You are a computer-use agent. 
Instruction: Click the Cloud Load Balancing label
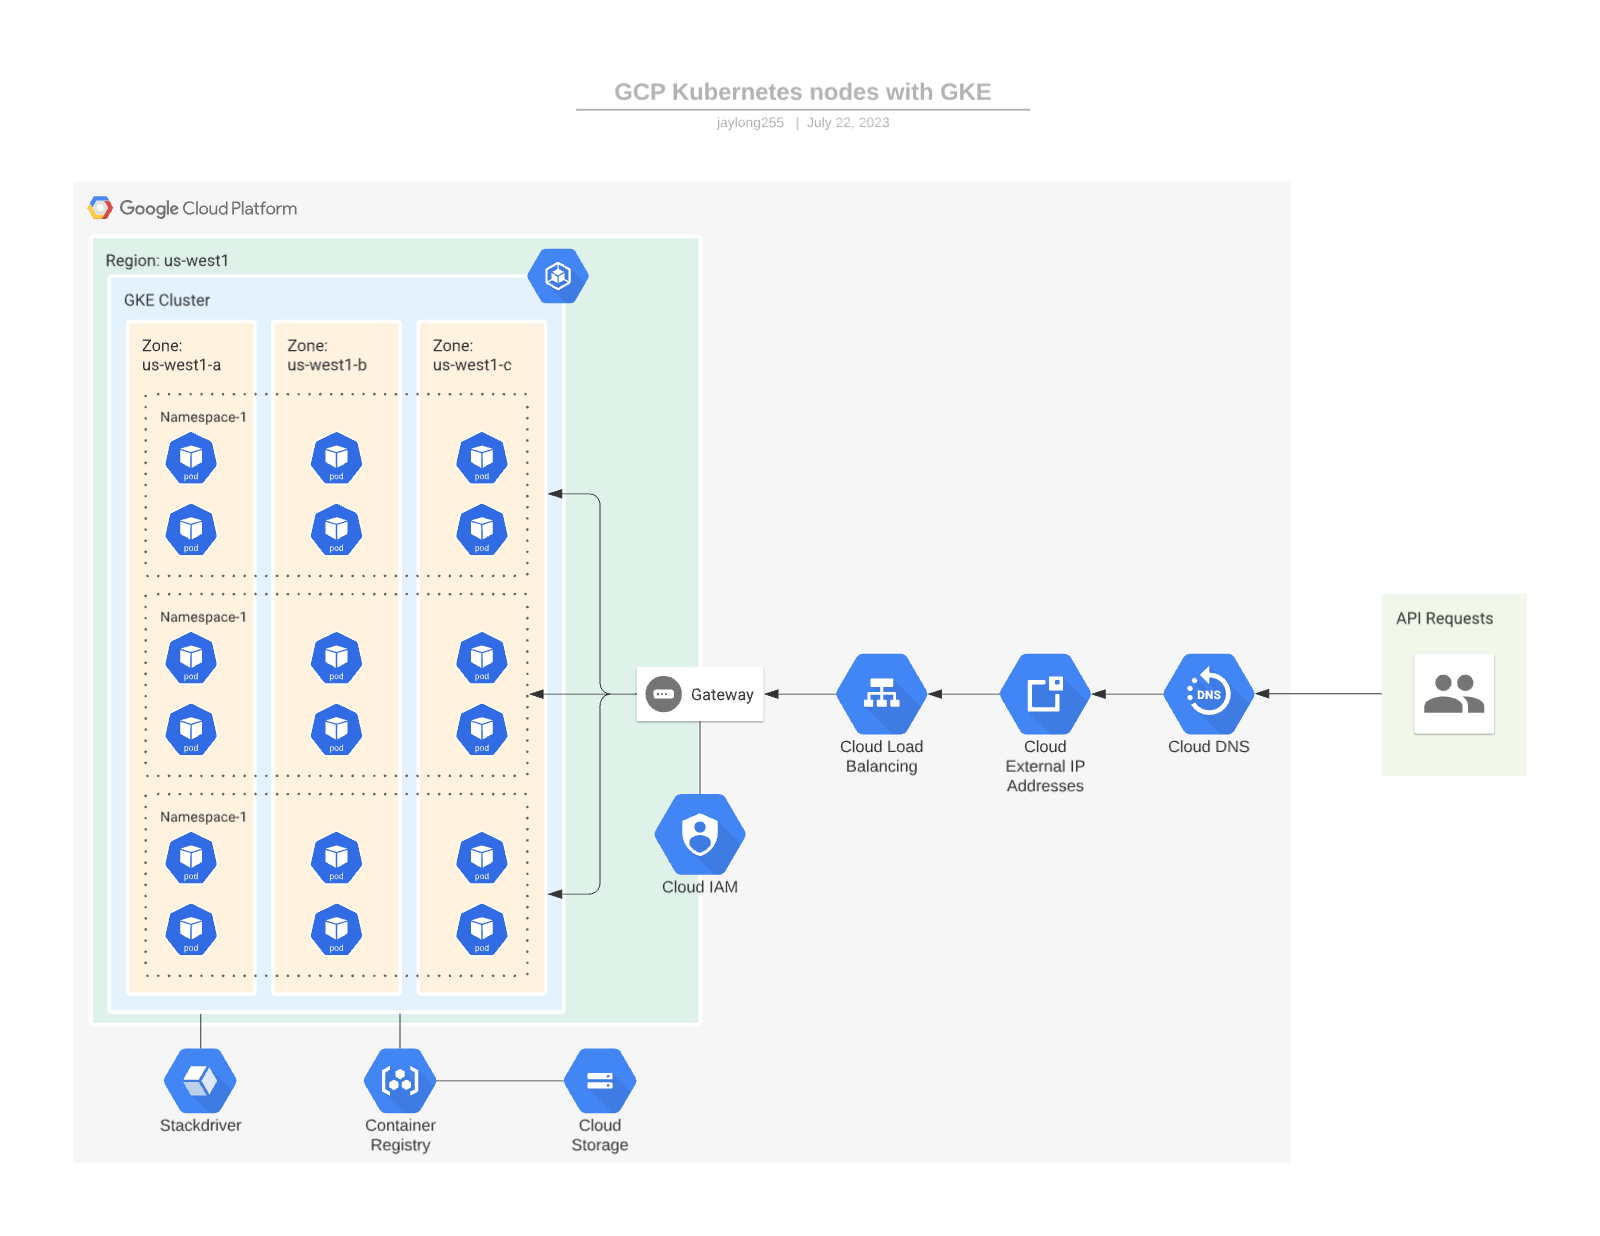tap(881, 757)
